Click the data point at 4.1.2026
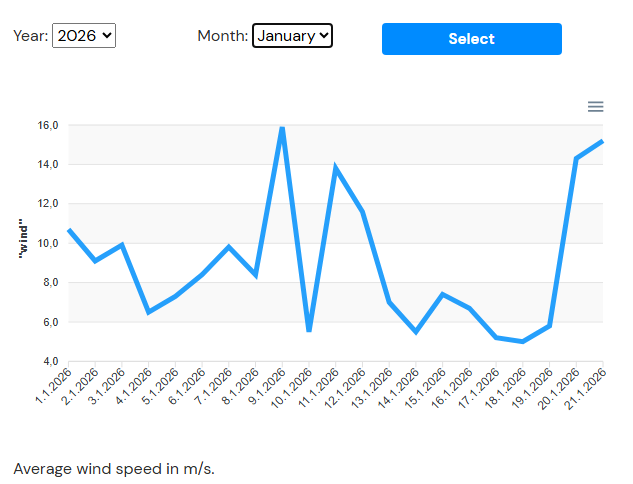 148,312
